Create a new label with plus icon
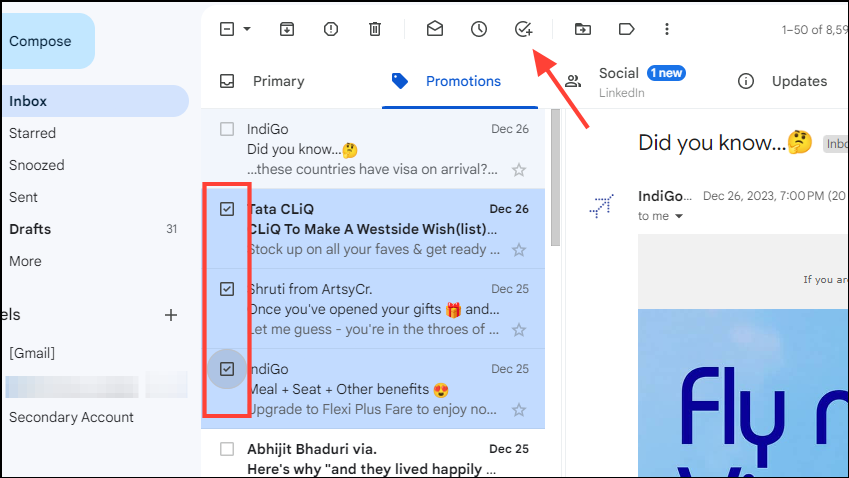Image resolution: width=849 pixels, height=478 pixels. point(171,315)
